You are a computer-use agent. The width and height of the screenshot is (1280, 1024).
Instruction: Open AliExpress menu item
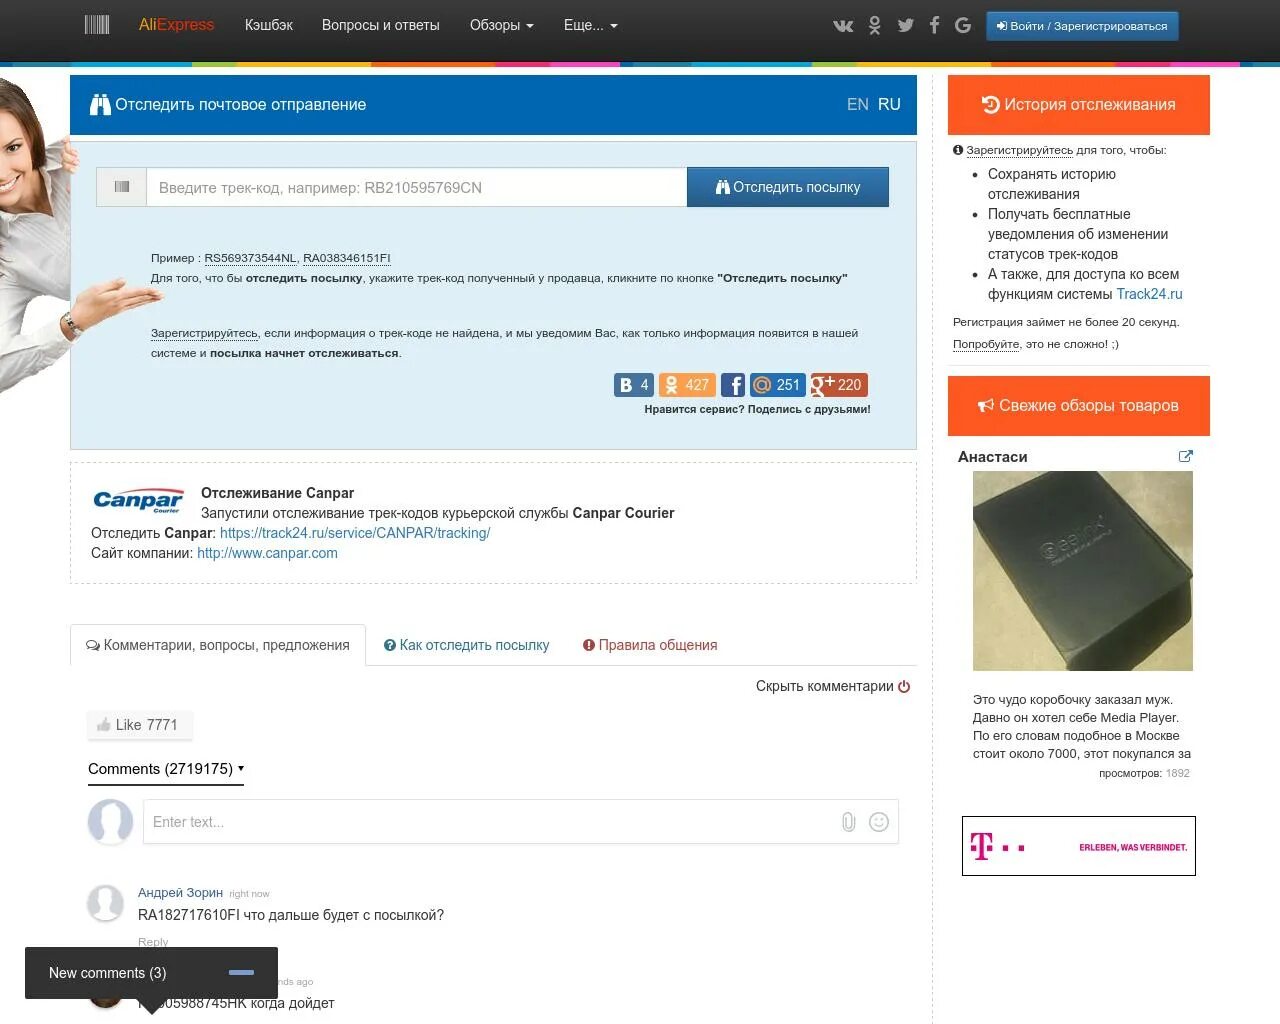176,25
